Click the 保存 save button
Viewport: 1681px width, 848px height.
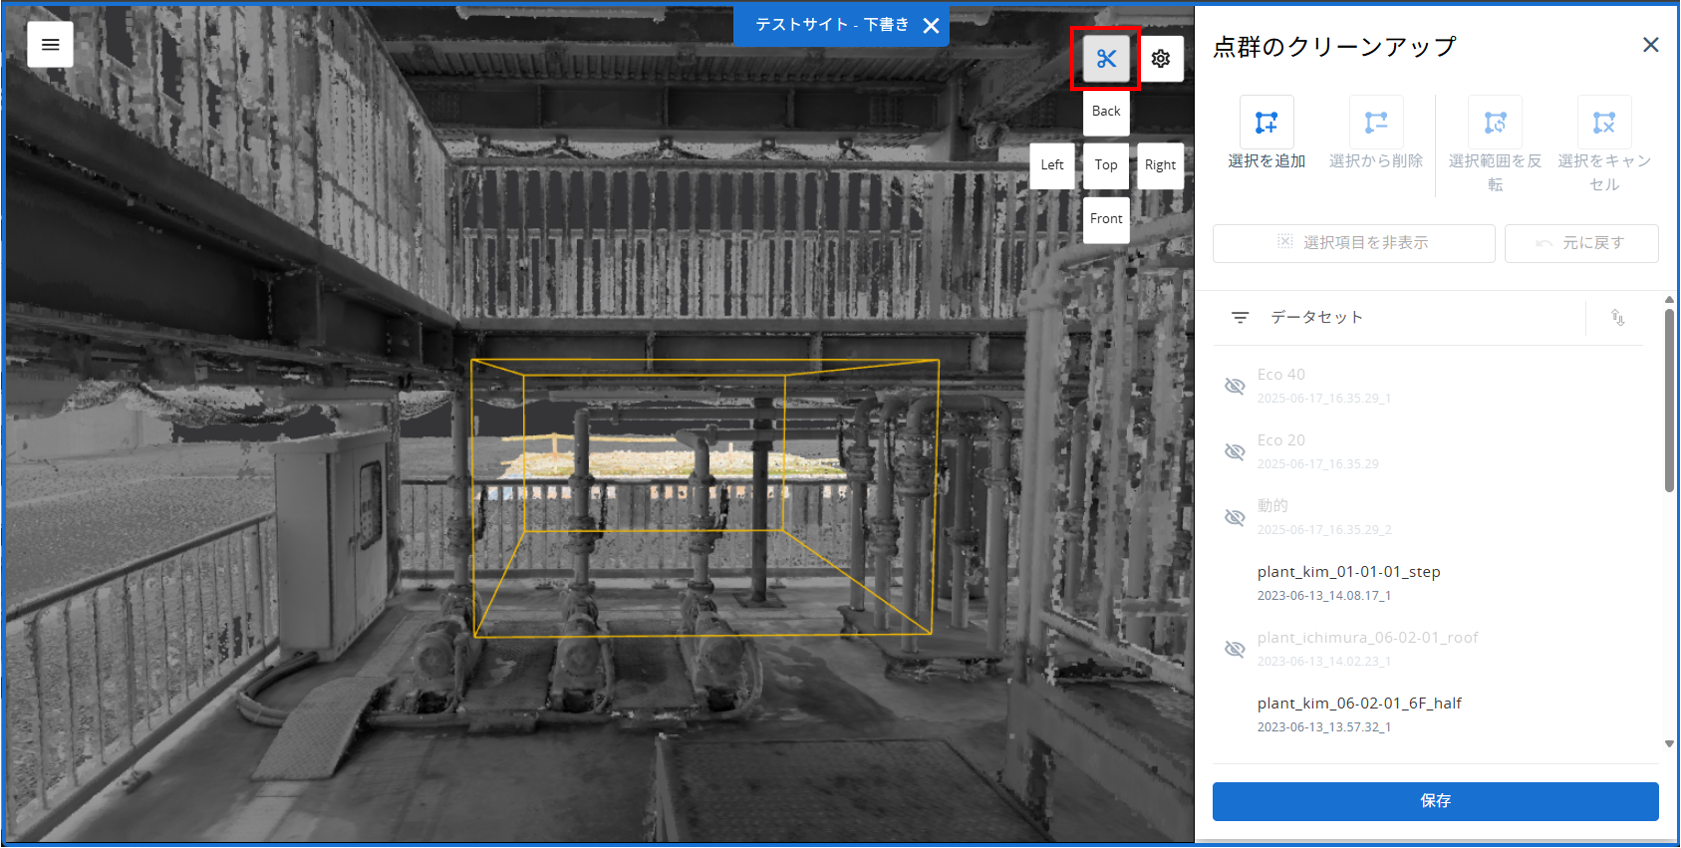point(1435,801)
